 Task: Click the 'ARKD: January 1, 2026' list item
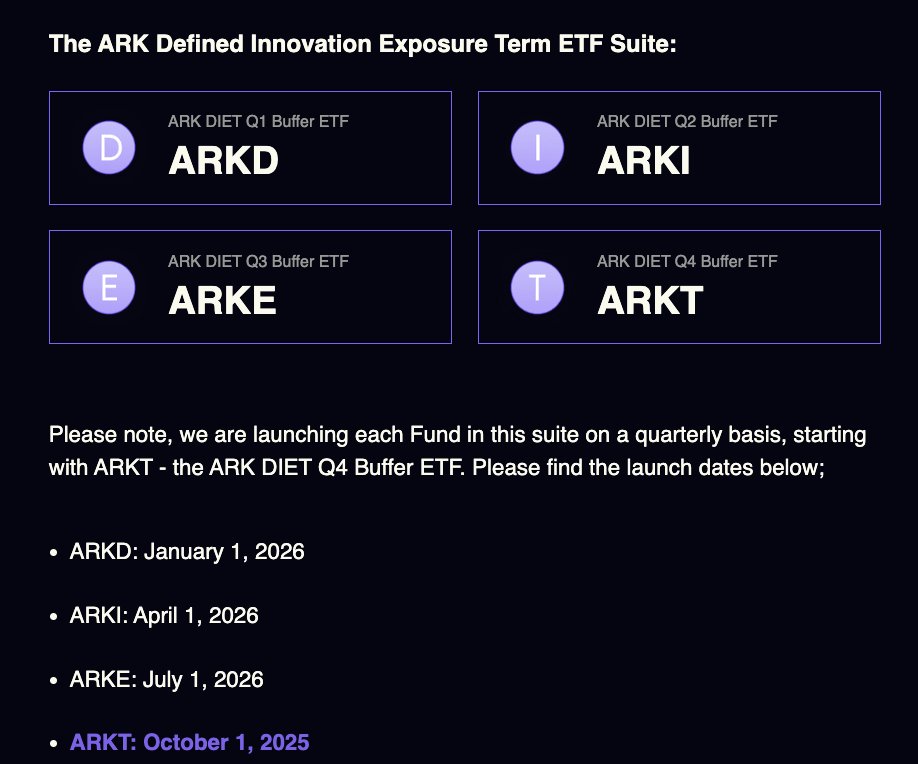coord(187,552)
